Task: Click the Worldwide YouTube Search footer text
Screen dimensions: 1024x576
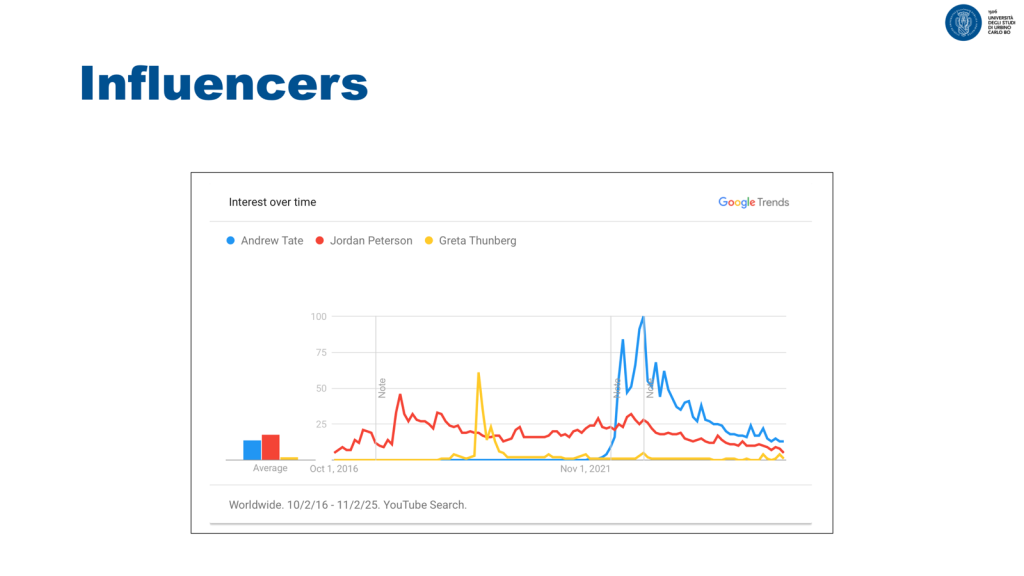Action: tap(347, 505)
